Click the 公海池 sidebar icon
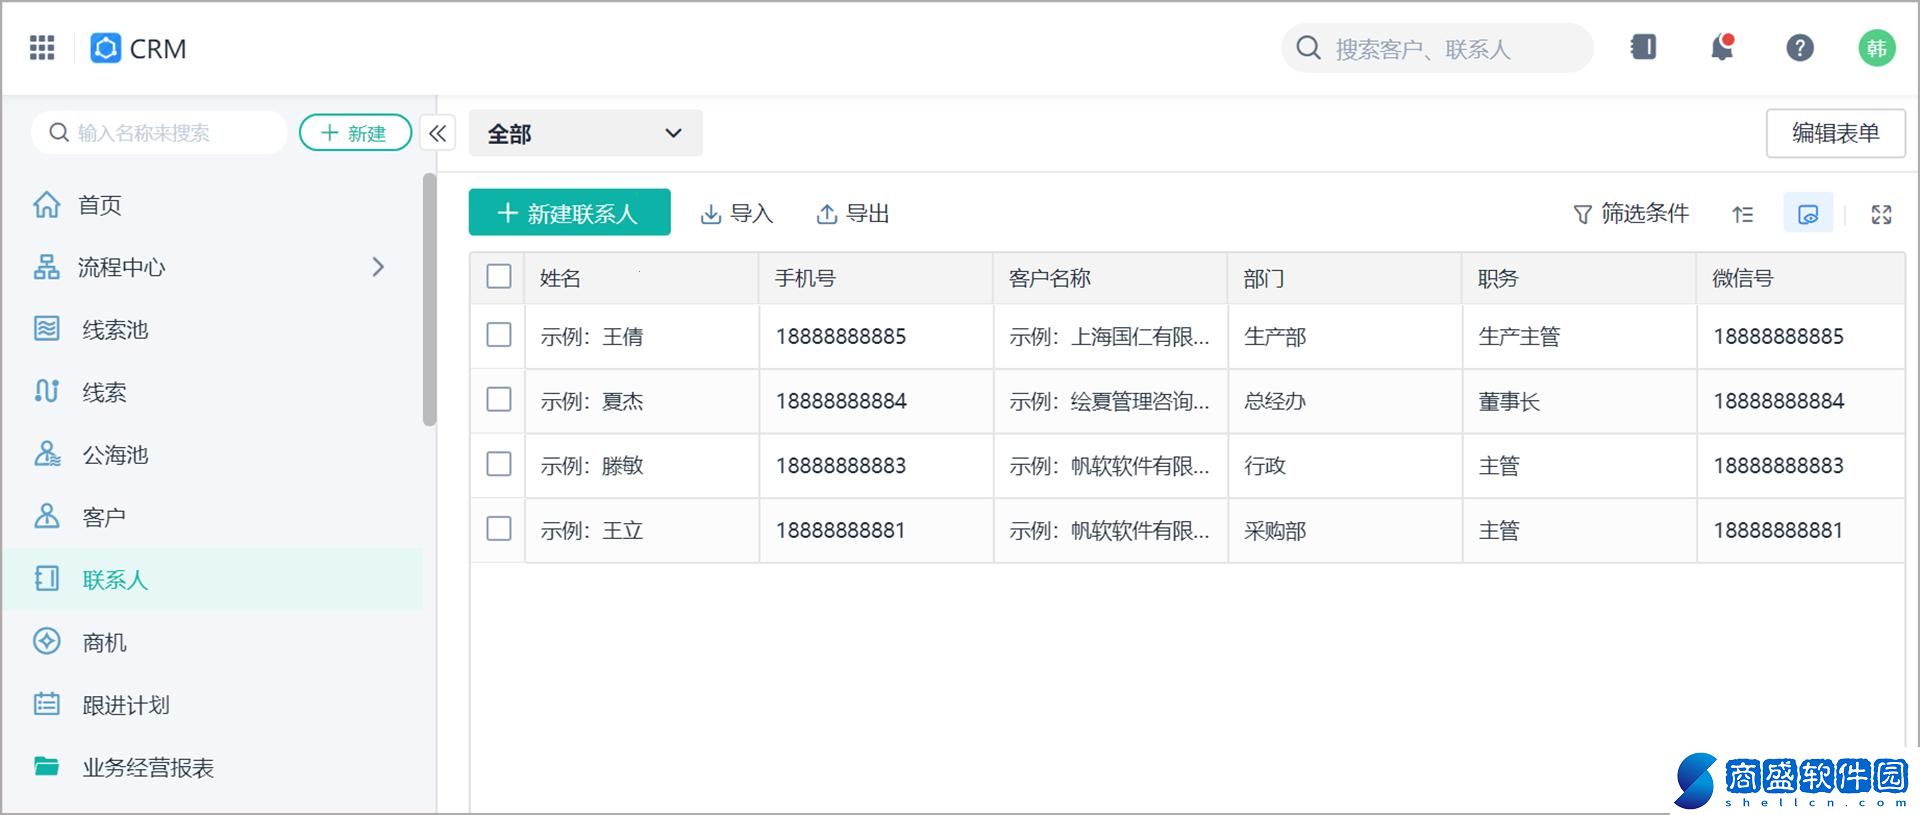The width and height of the screenshot is (1920, 815). (47, 454)
